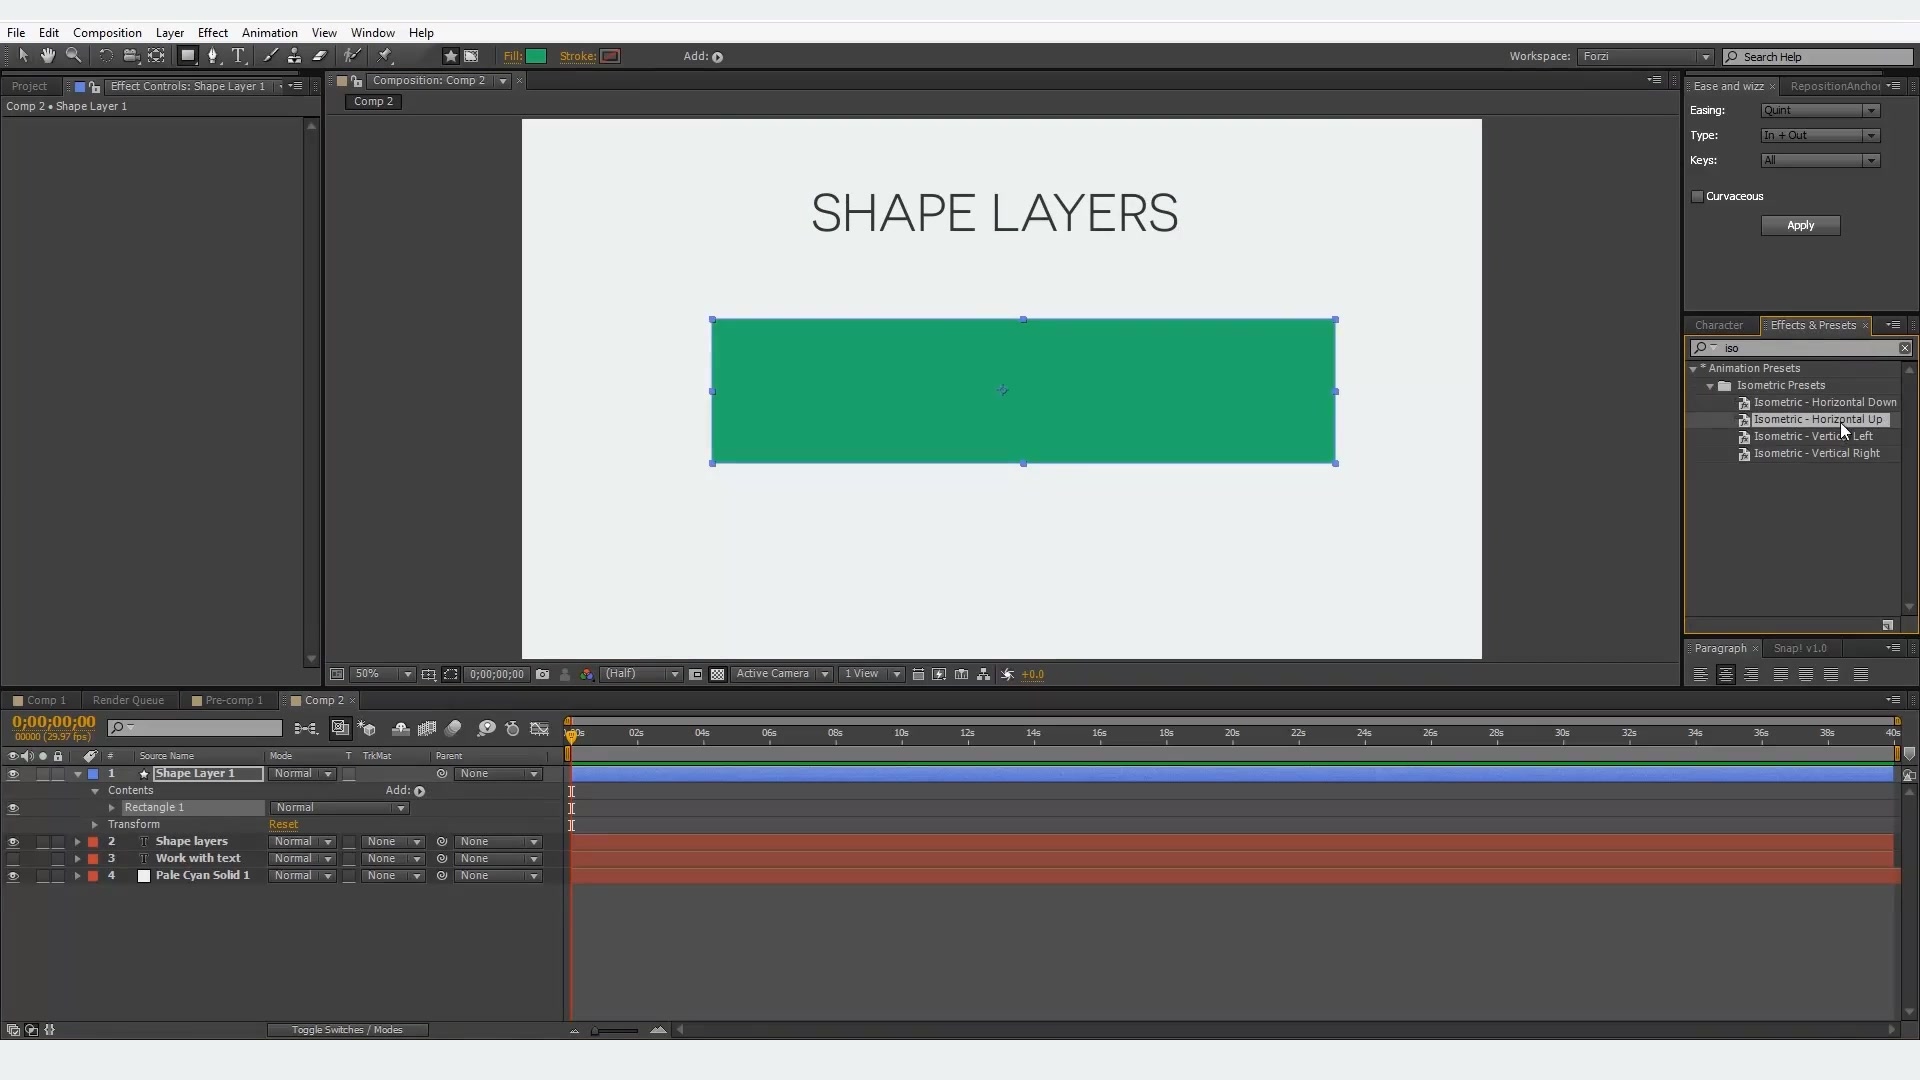The height and width of the screenshot is (1080, 1920).
Task: Expand the Contents group in timeline
Action: (94, 789)
